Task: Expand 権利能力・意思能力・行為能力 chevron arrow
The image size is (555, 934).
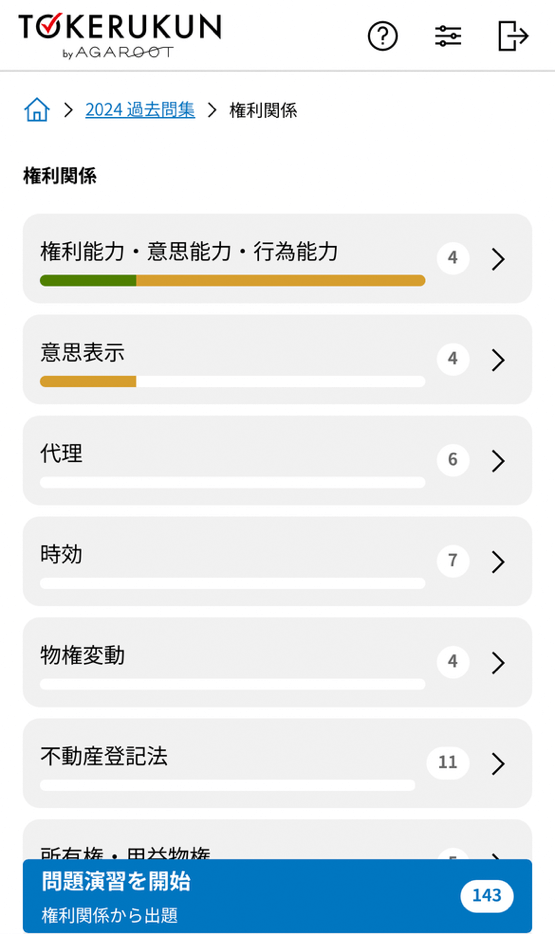Action: point(498,259)
